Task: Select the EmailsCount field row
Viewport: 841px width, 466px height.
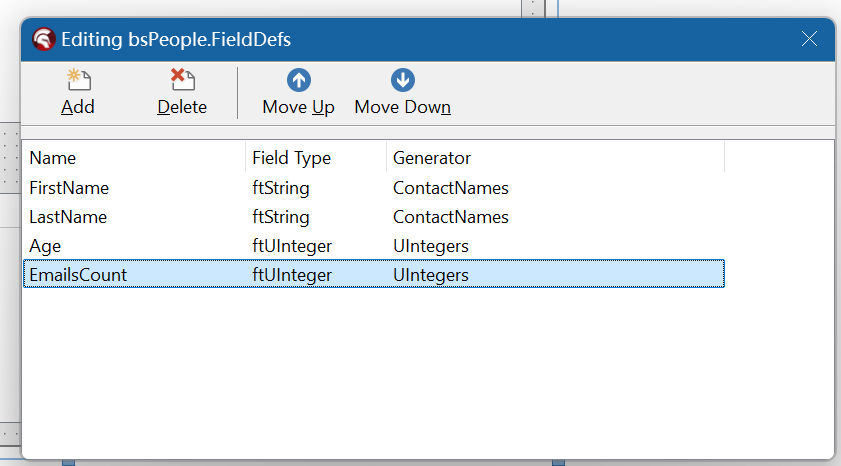Action: click(x=78, y=275)
